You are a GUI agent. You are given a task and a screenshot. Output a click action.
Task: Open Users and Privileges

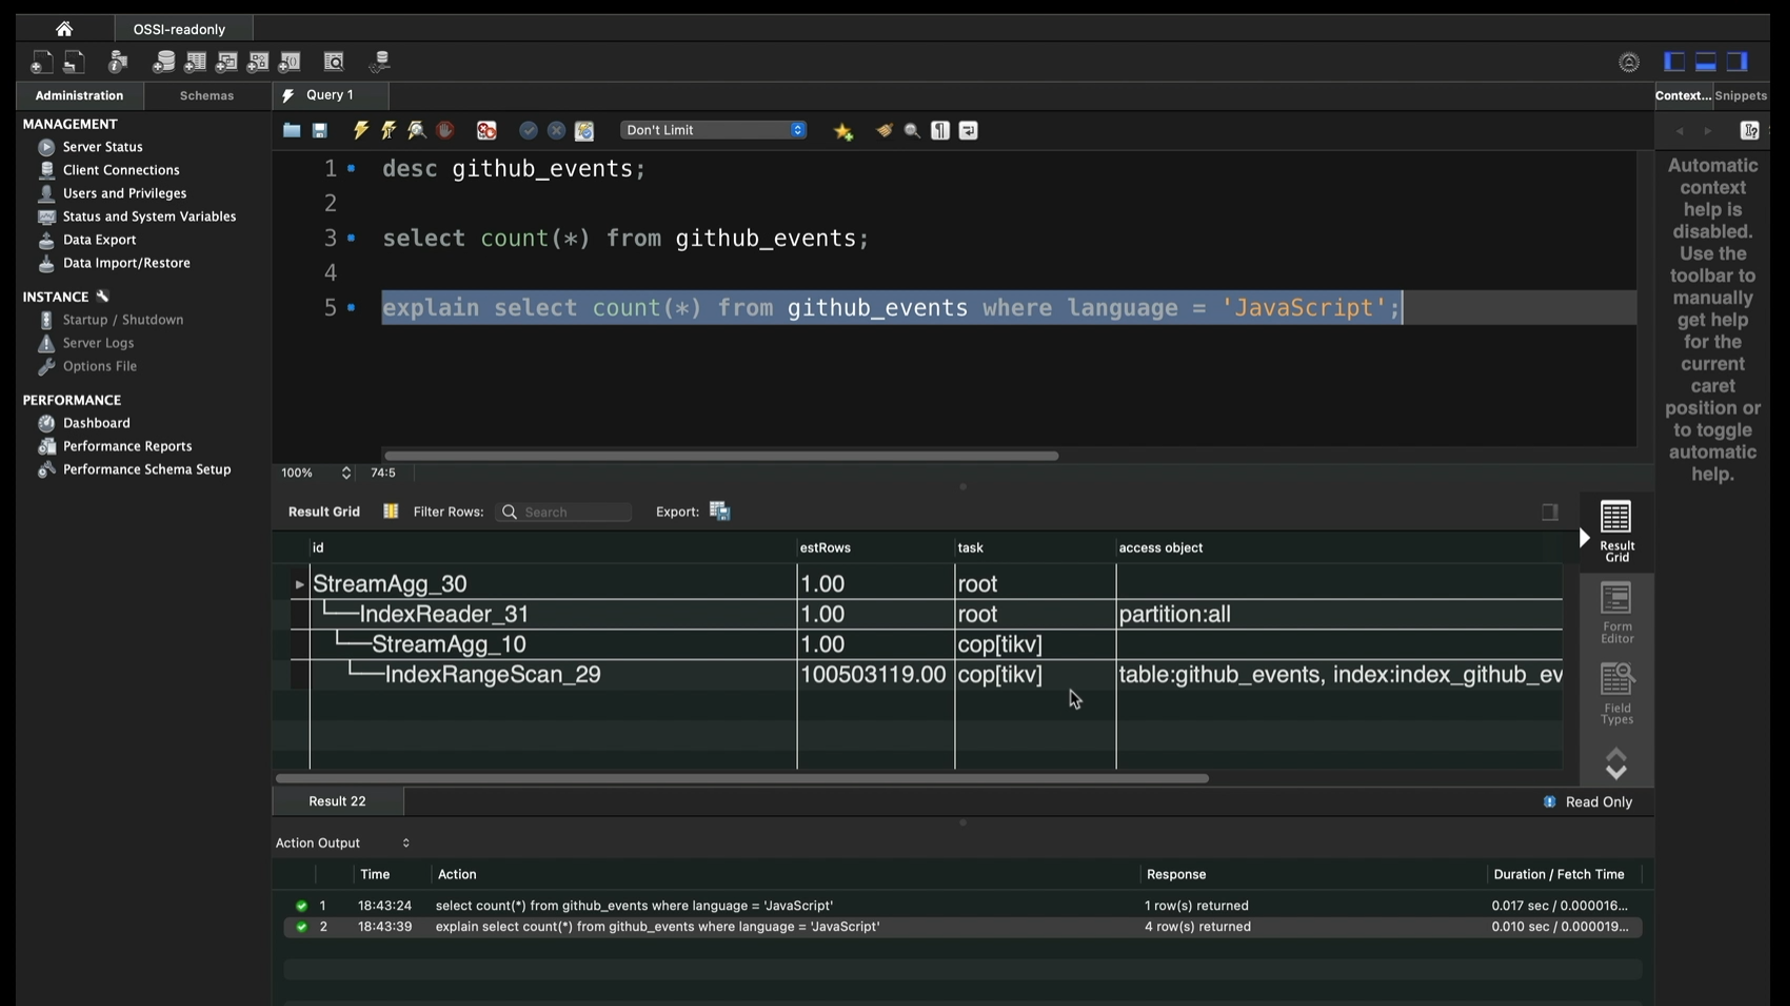coord(124,193)
